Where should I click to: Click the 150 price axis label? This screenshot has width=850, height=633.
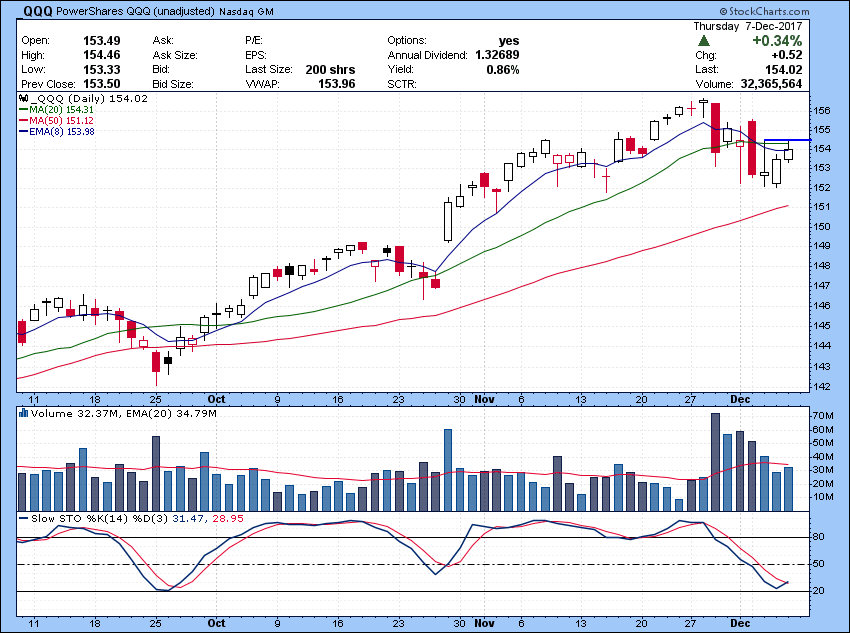pyautogui.click(x=822, y=227)
